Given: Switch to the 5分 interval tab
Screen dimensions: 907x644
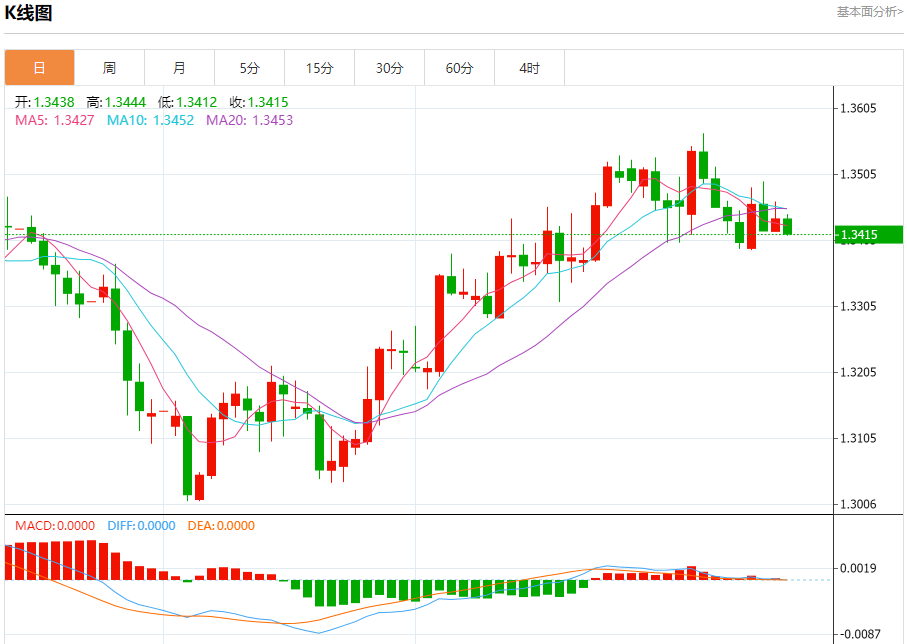Looking at the screenshot, I should pos(249,68).
